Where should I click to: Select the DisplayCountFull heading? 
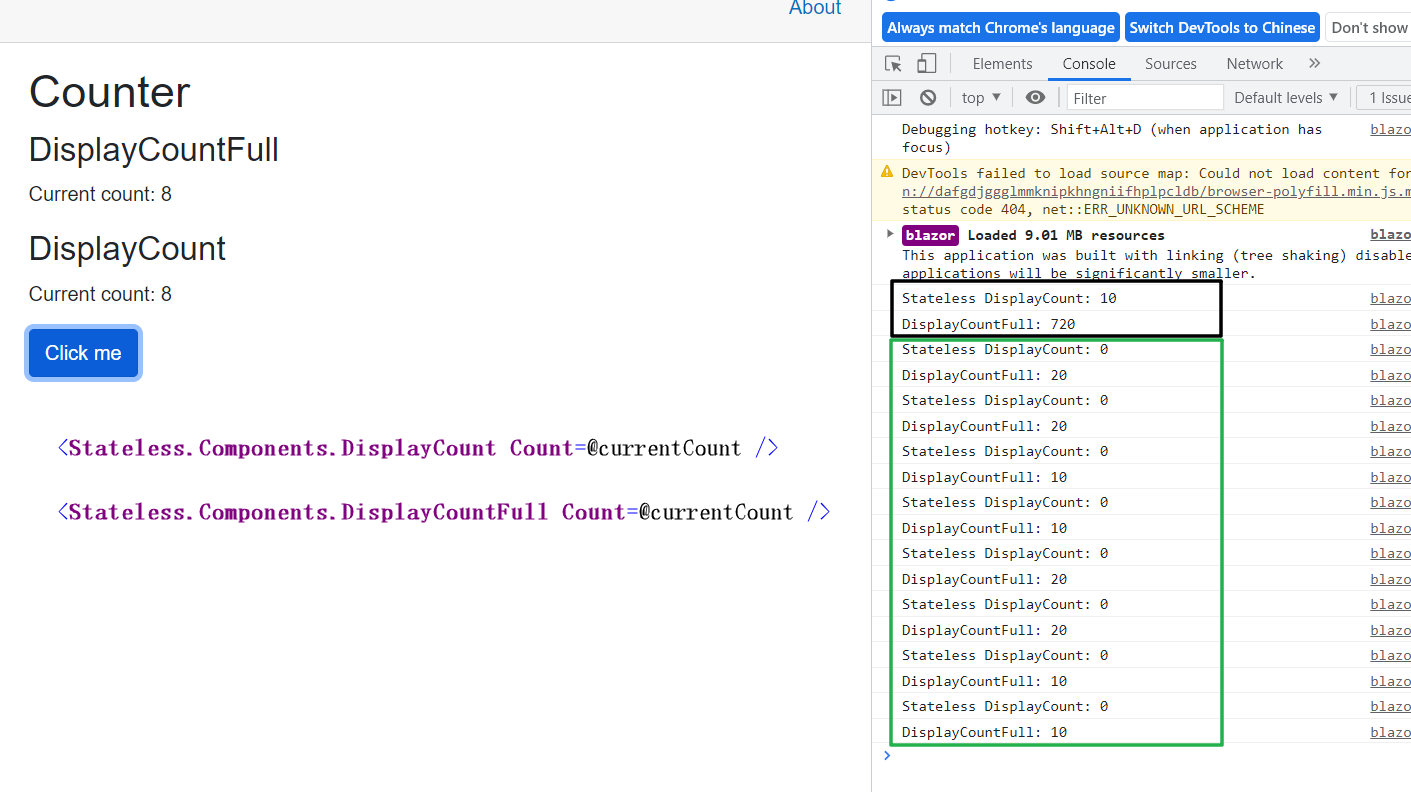[153, 150]
